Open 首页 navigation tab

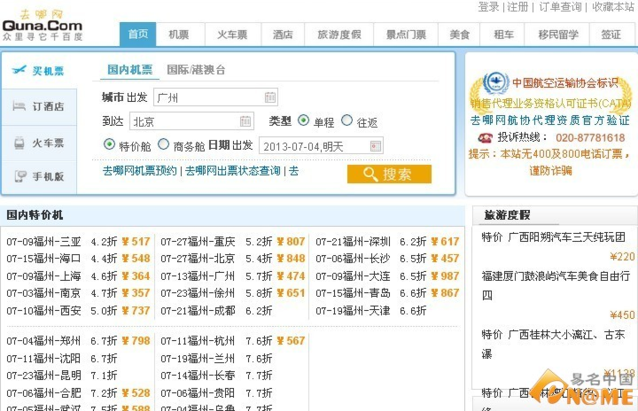click(x=138, y=34)
